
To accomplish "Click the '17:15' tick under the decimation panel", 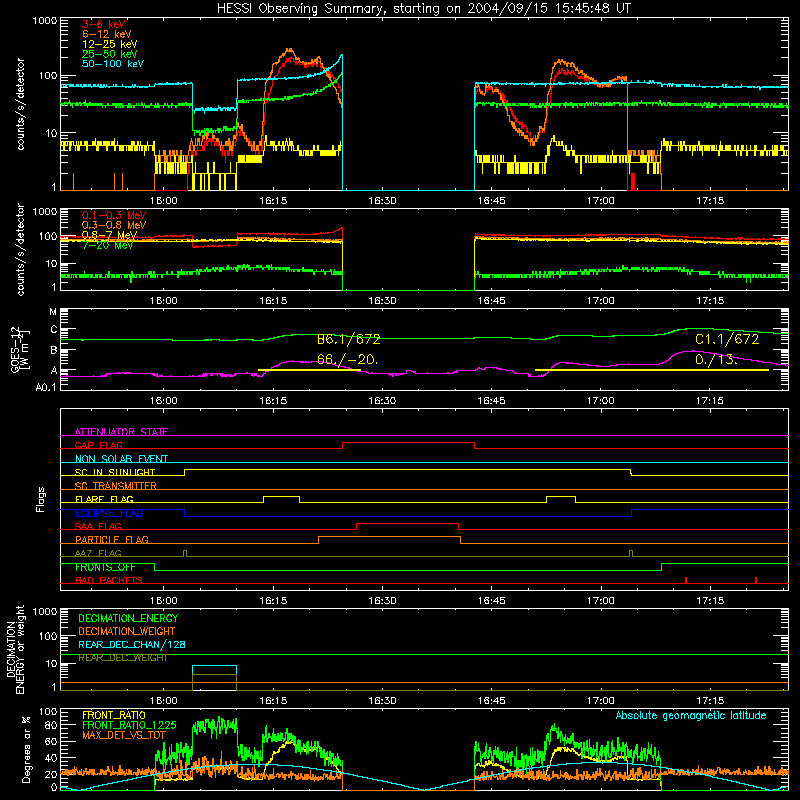I will pos(710,701).
